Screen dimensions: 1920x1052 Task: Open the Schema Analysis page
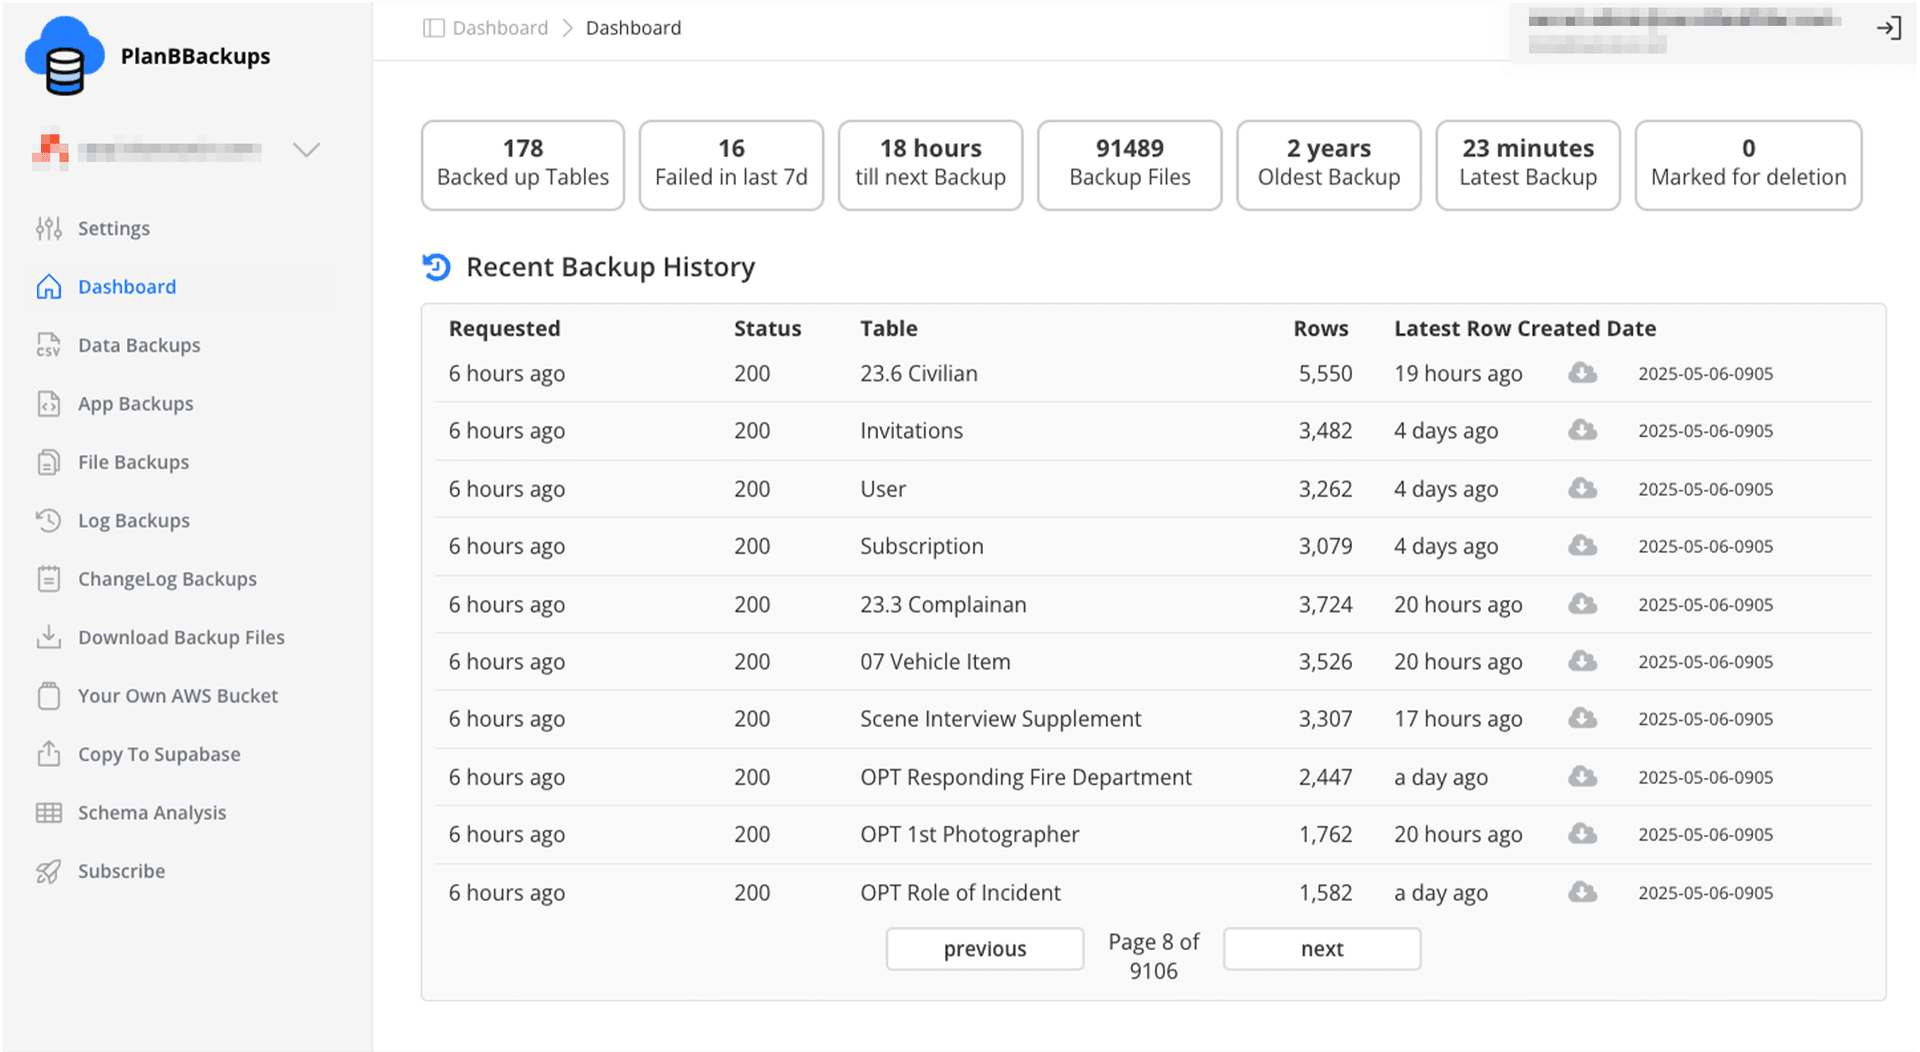click(152, 813)
